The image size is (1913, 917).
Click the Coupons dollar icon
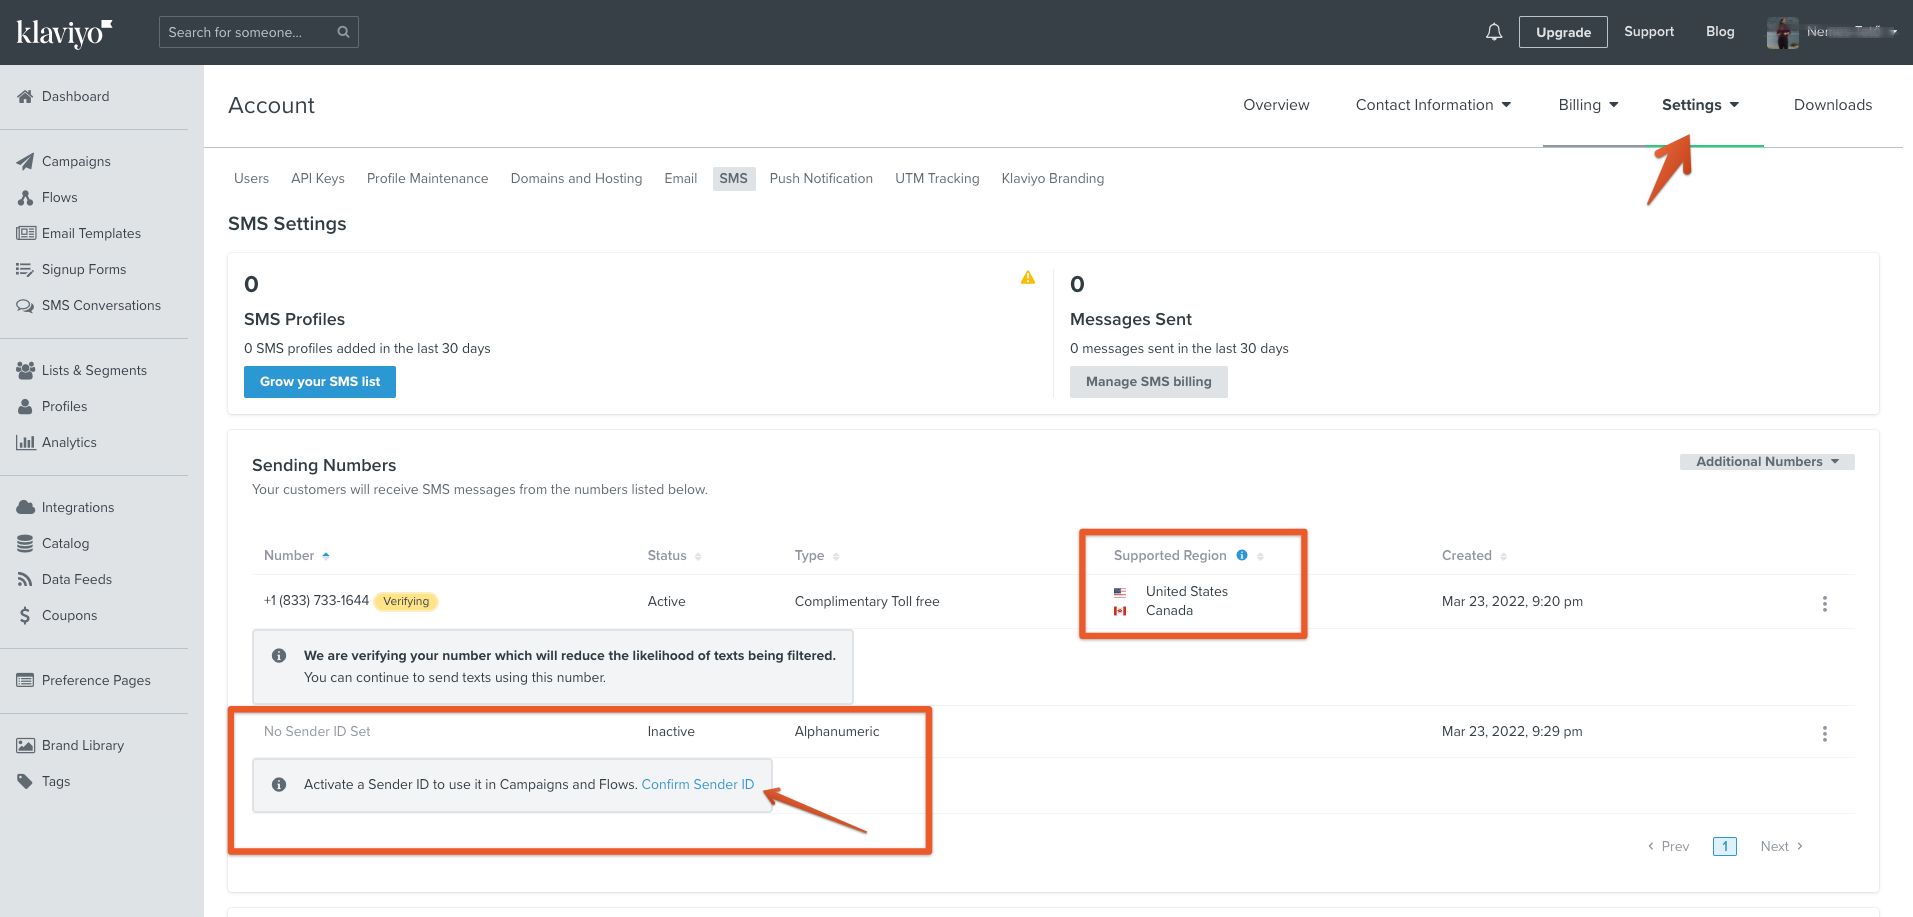(x=25, y=616)
